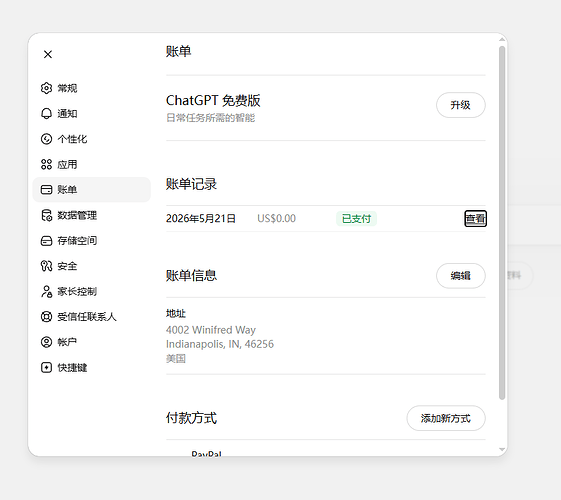
Task: Switch to 个性化 settings
Action: [x=91, y=139]
